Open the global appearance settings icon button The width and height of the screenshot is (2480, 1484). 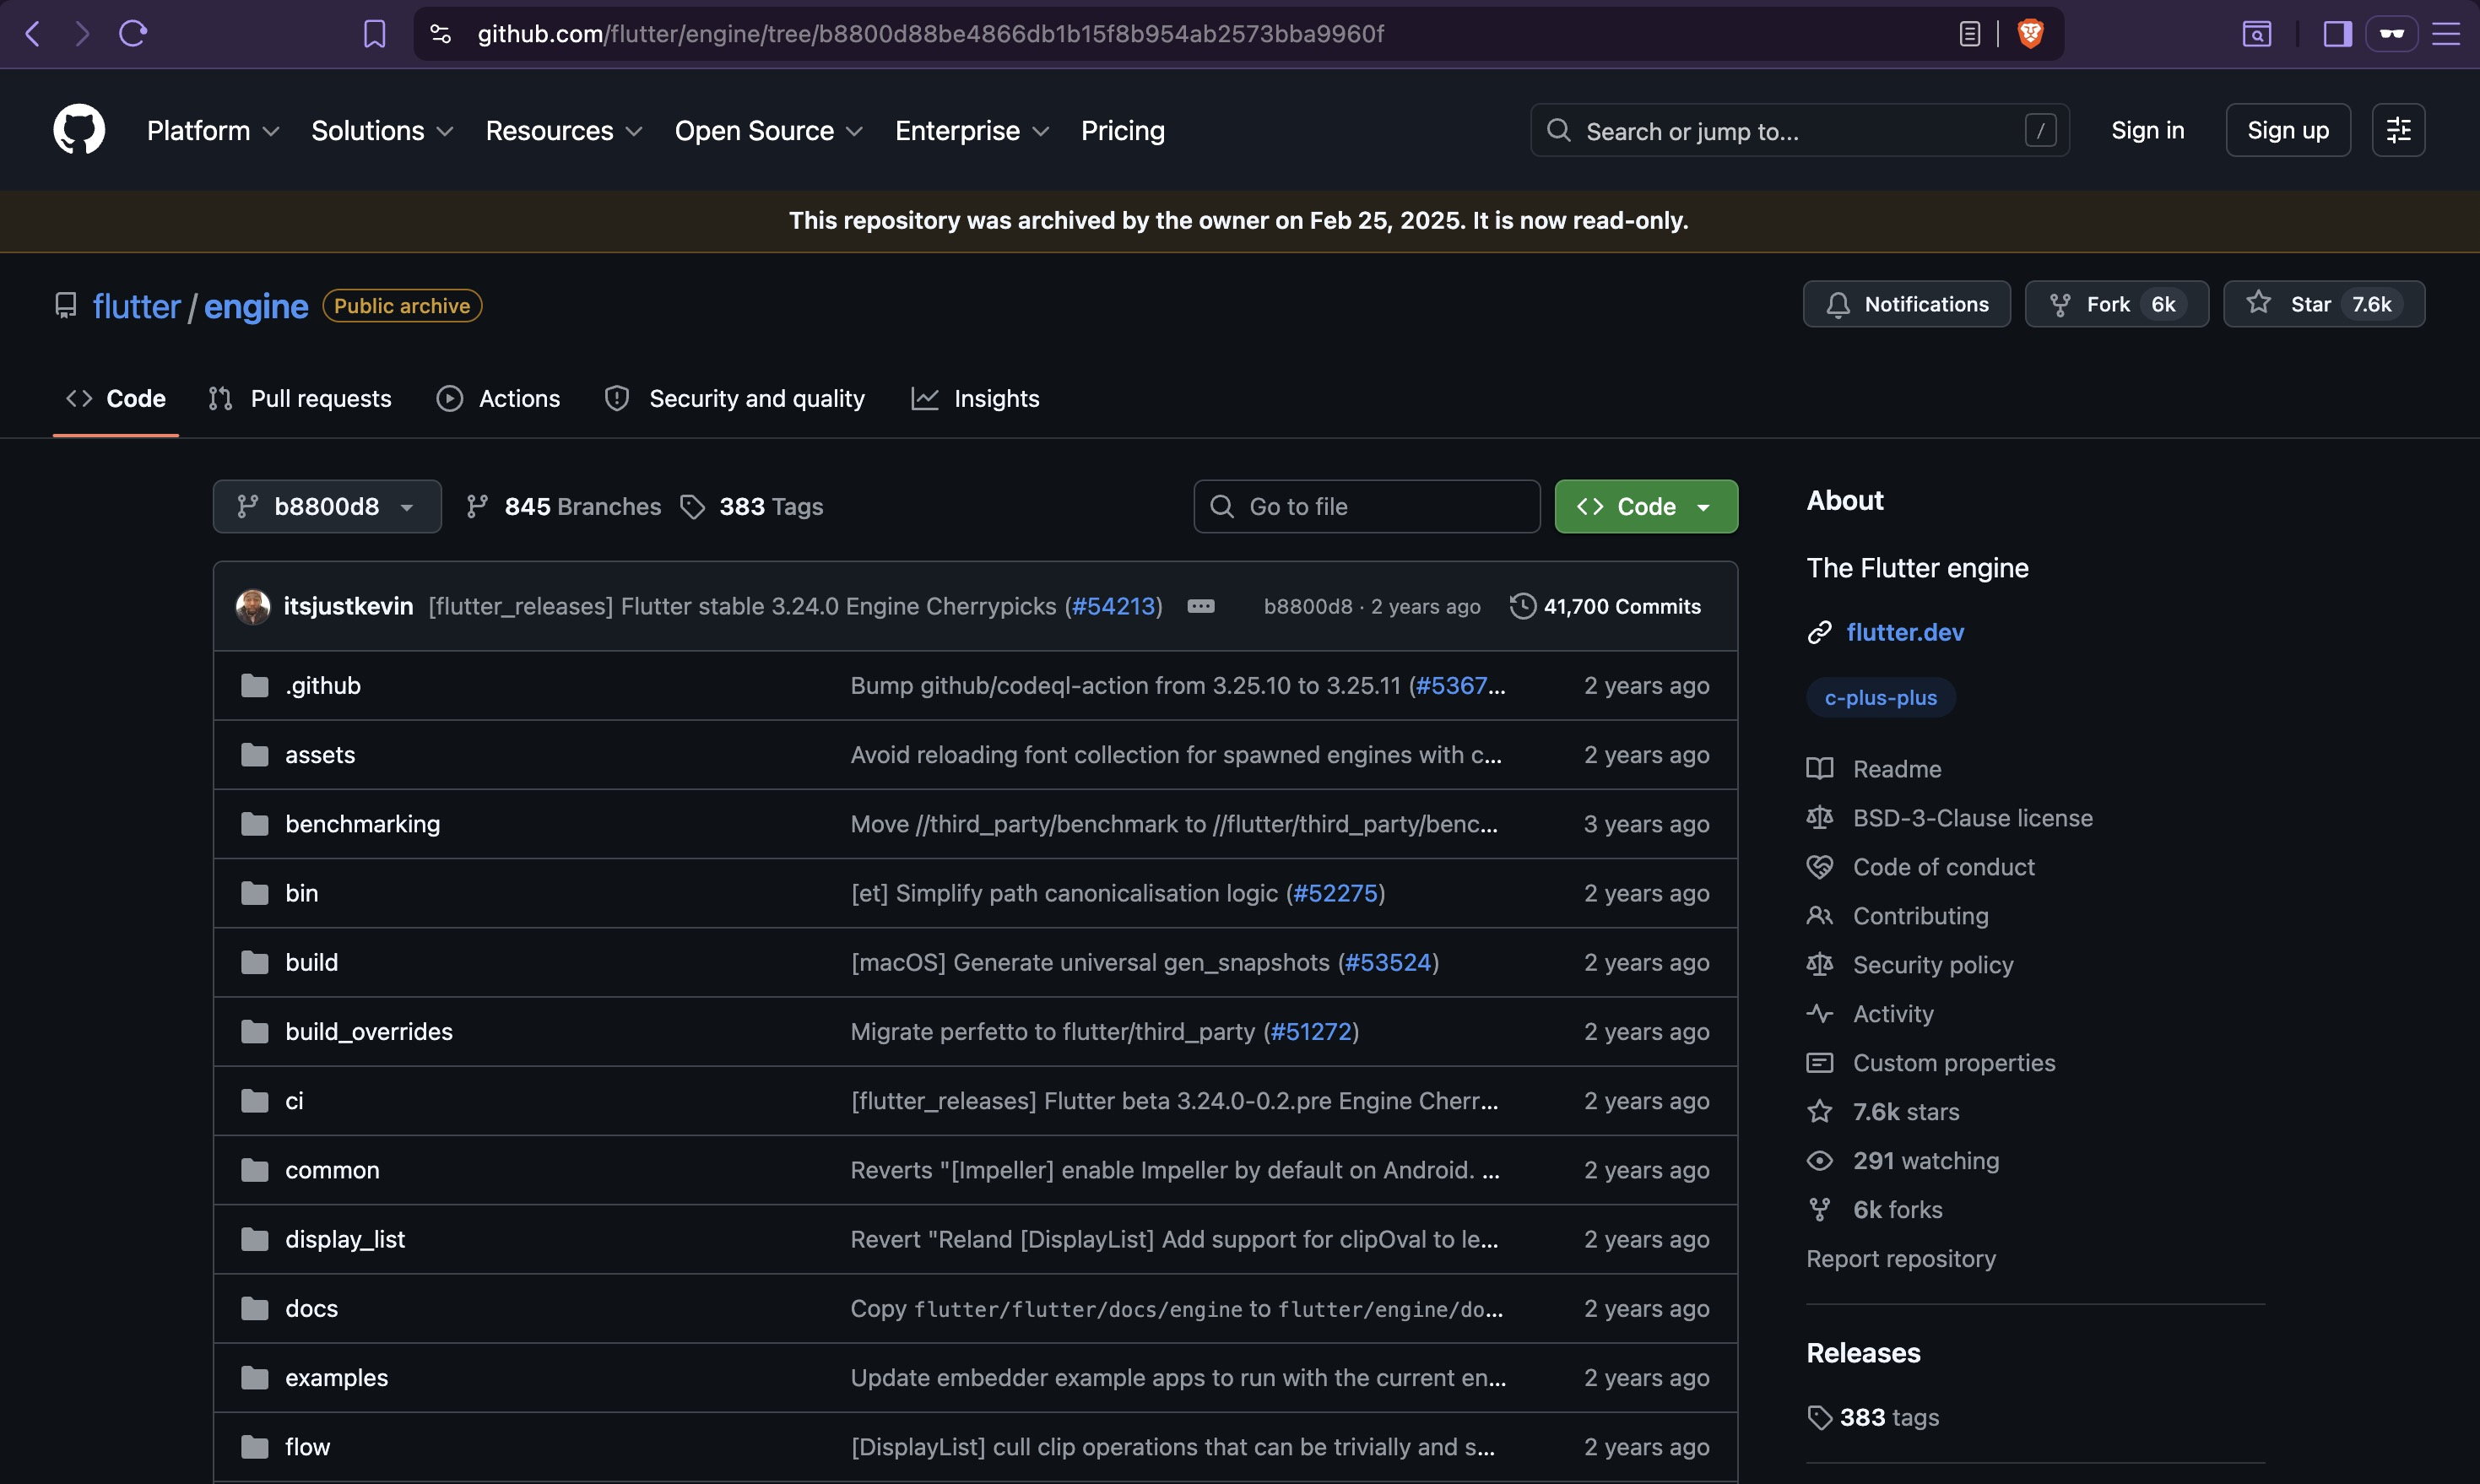(x=2398, y=130)
